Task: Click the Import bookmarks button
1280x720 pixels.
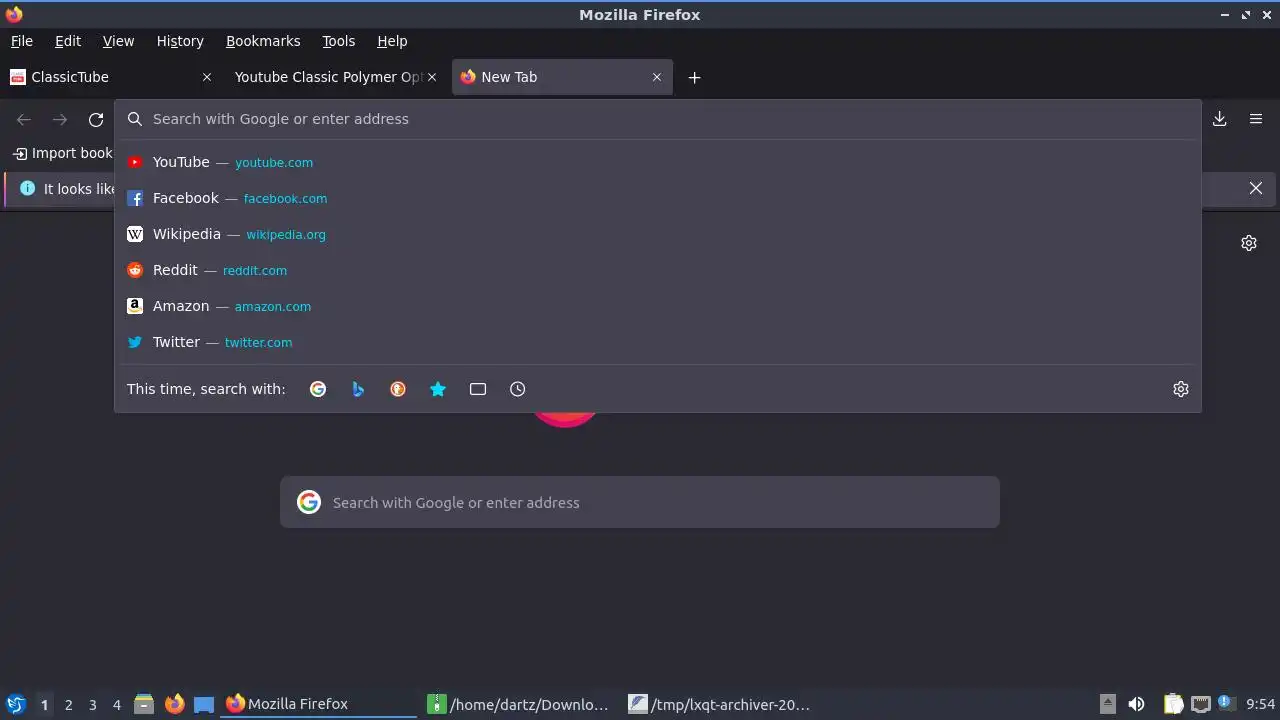Action: click(63, 153)
